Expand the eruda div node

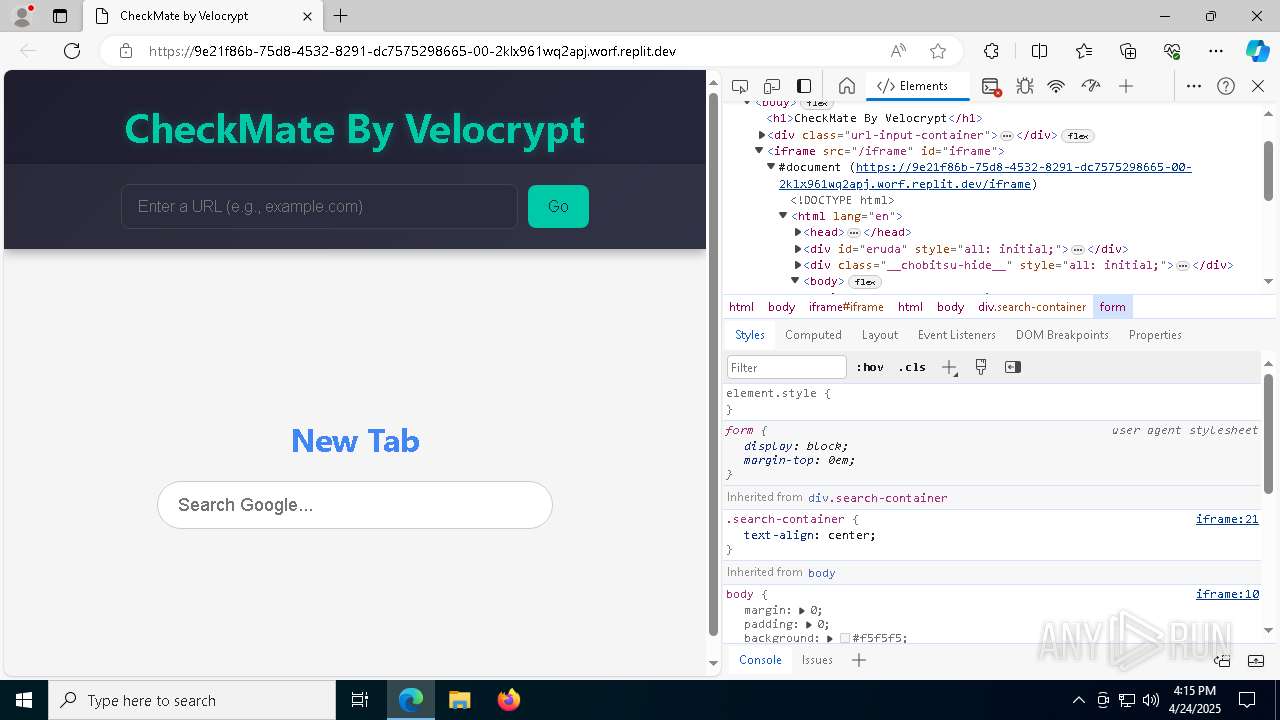798,249
